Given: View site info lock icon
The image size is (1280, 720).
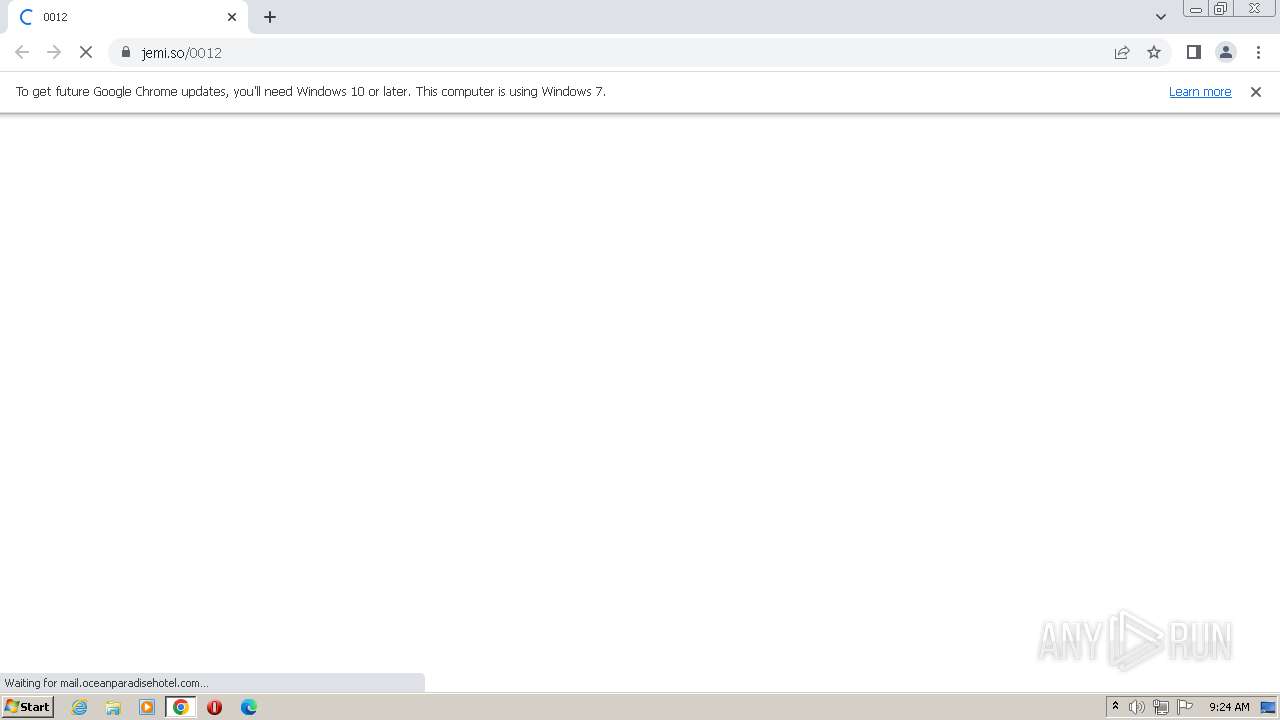Looking at the screenshot, I should pos(126,52).
